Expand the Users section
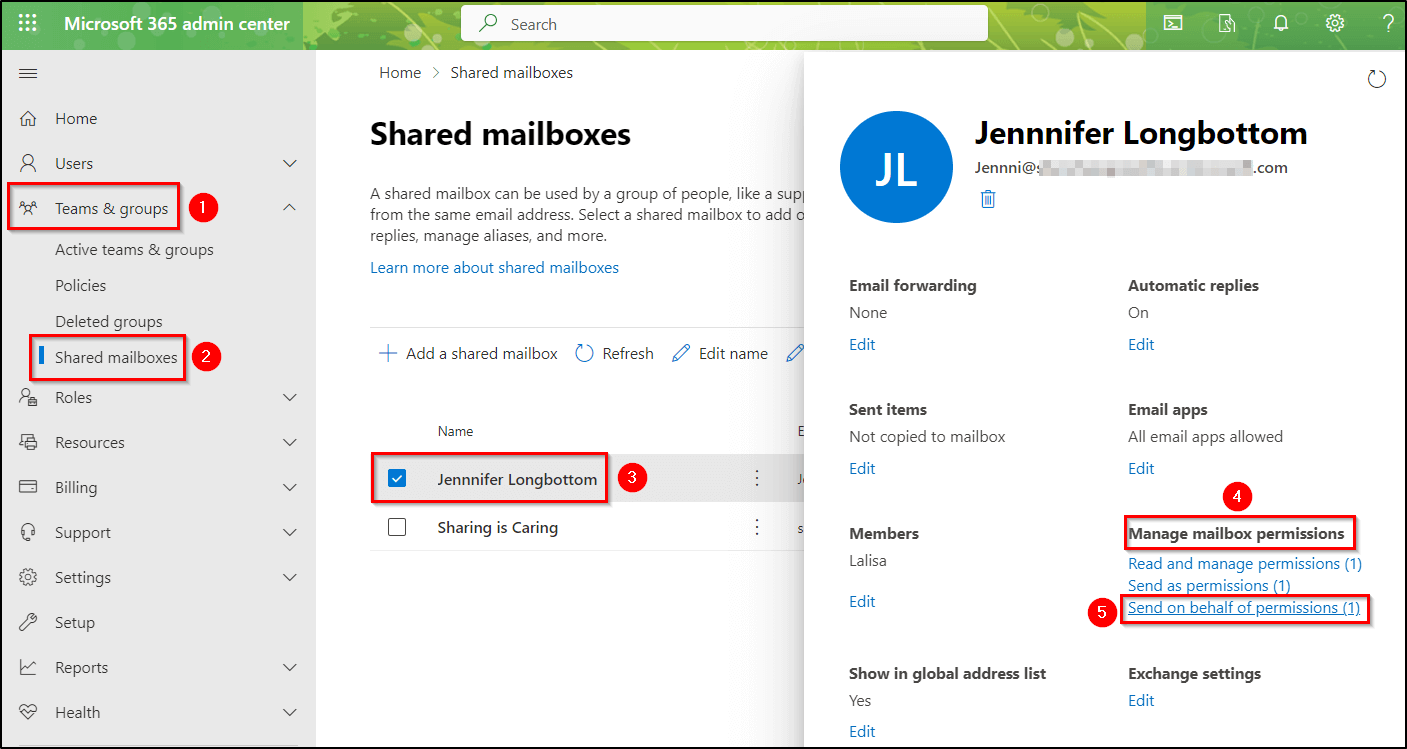This screenshot has height=749, width=1407. [289, 162]
